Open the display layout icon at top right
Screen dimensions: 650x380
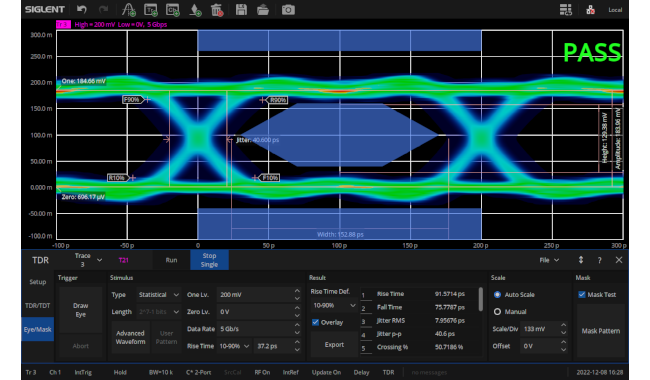565,9
